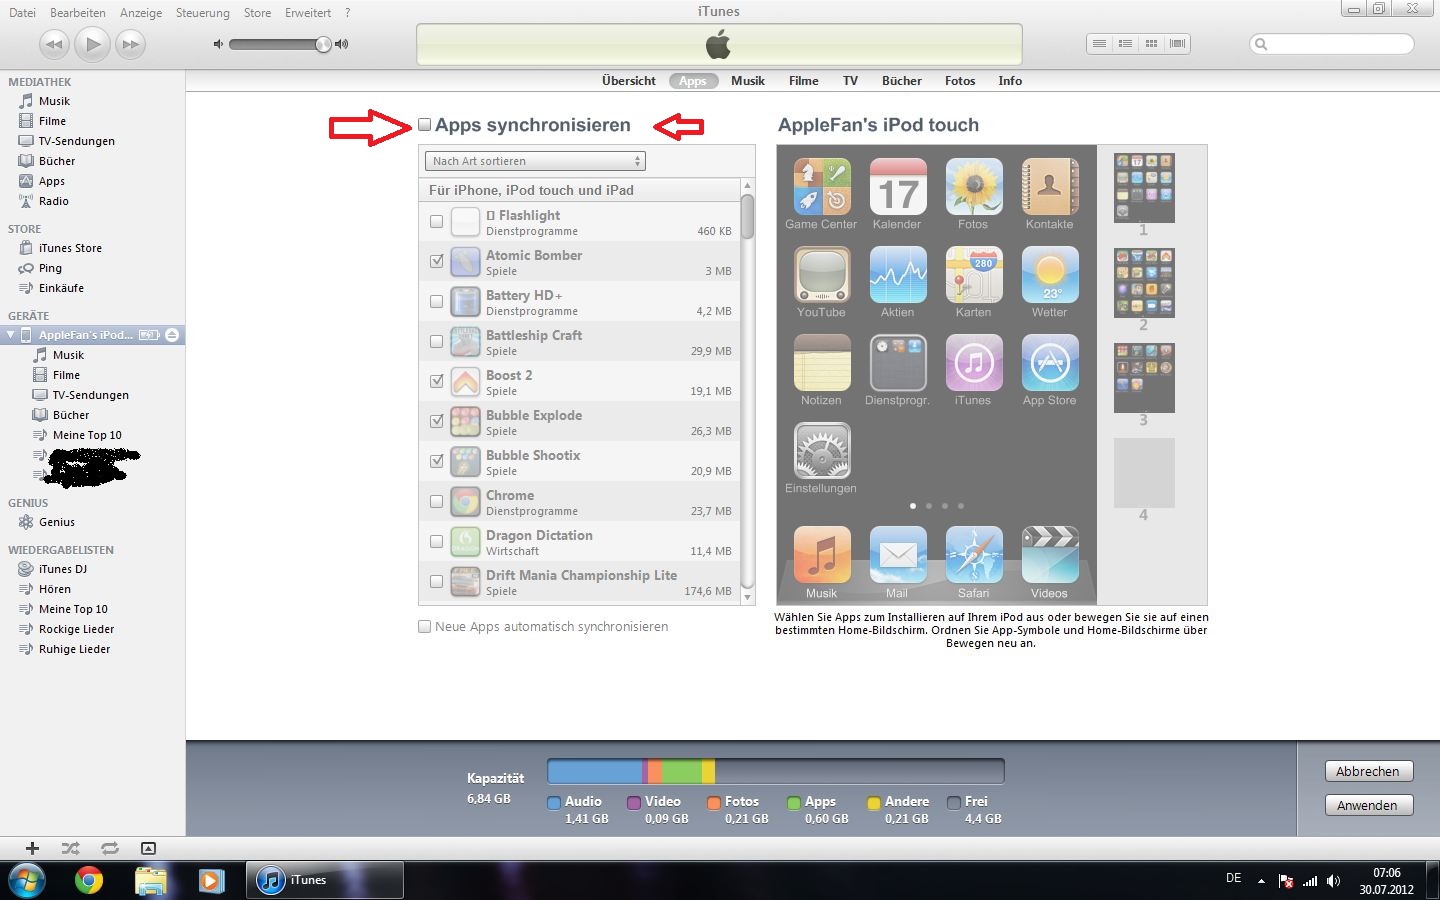The width and height of the screenshot is (1440, 900).
Task: Click the search field
Action: tap(1332, 44)
